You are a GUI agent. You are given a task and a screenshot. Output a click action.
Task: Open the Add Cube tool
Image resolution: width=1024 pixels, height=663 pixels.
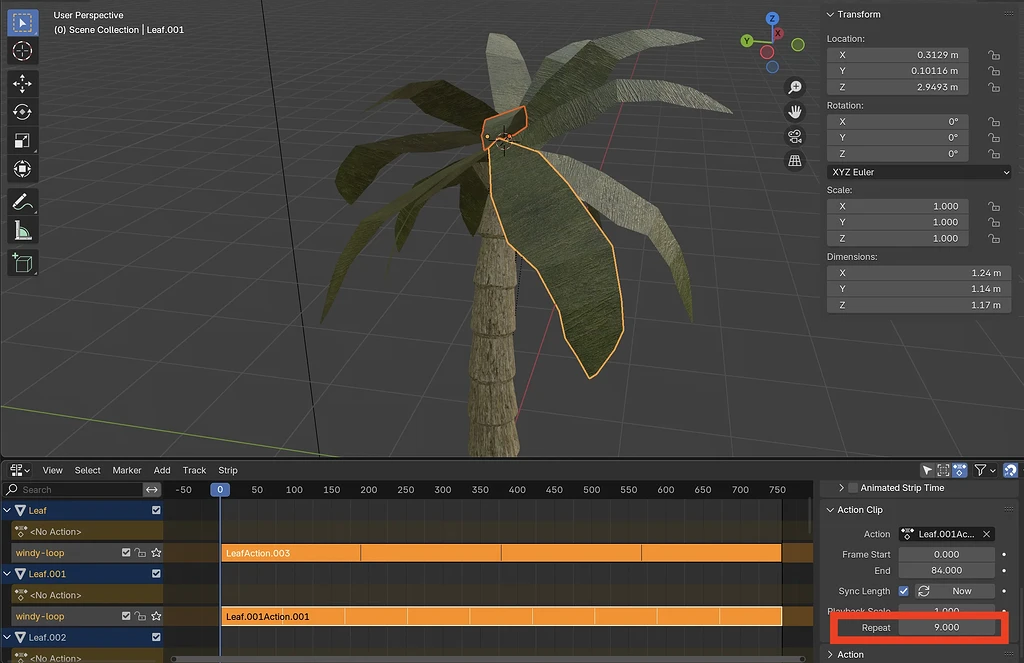22,263
